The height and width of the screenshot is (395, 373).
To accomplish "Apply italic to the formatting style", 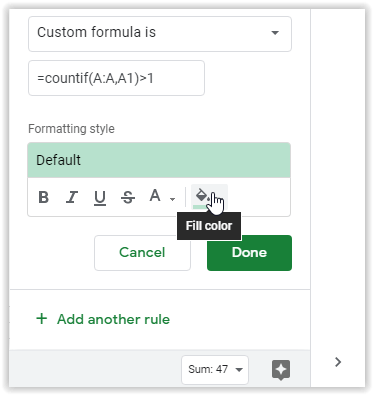I will 72,197.
